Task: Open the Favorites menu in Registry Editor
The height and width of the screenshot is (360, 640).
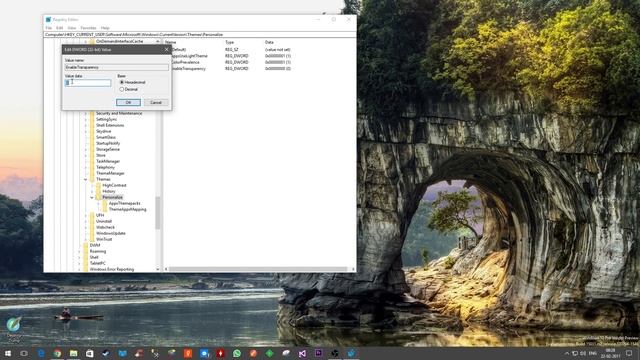Action: point(88,28)
